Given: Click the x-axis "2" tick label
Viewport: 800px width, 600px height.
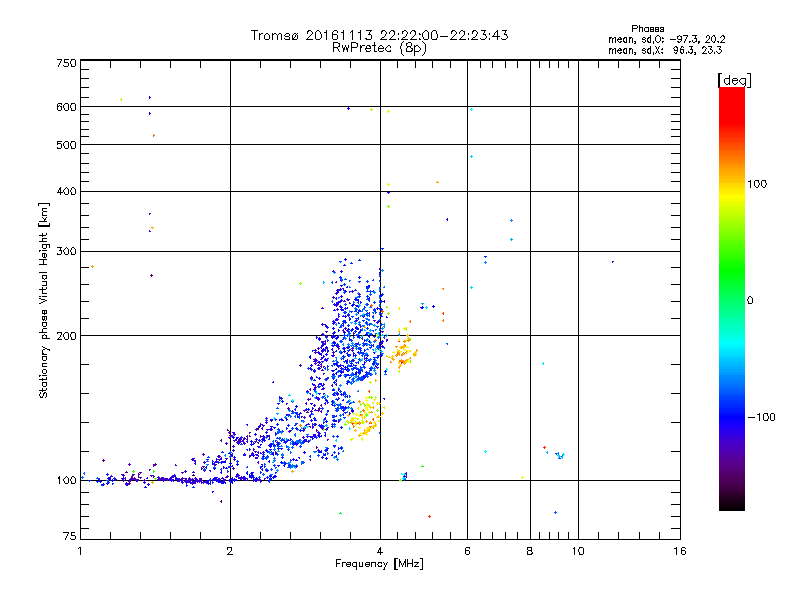Looking at the screenshot, I should point(230,551).
